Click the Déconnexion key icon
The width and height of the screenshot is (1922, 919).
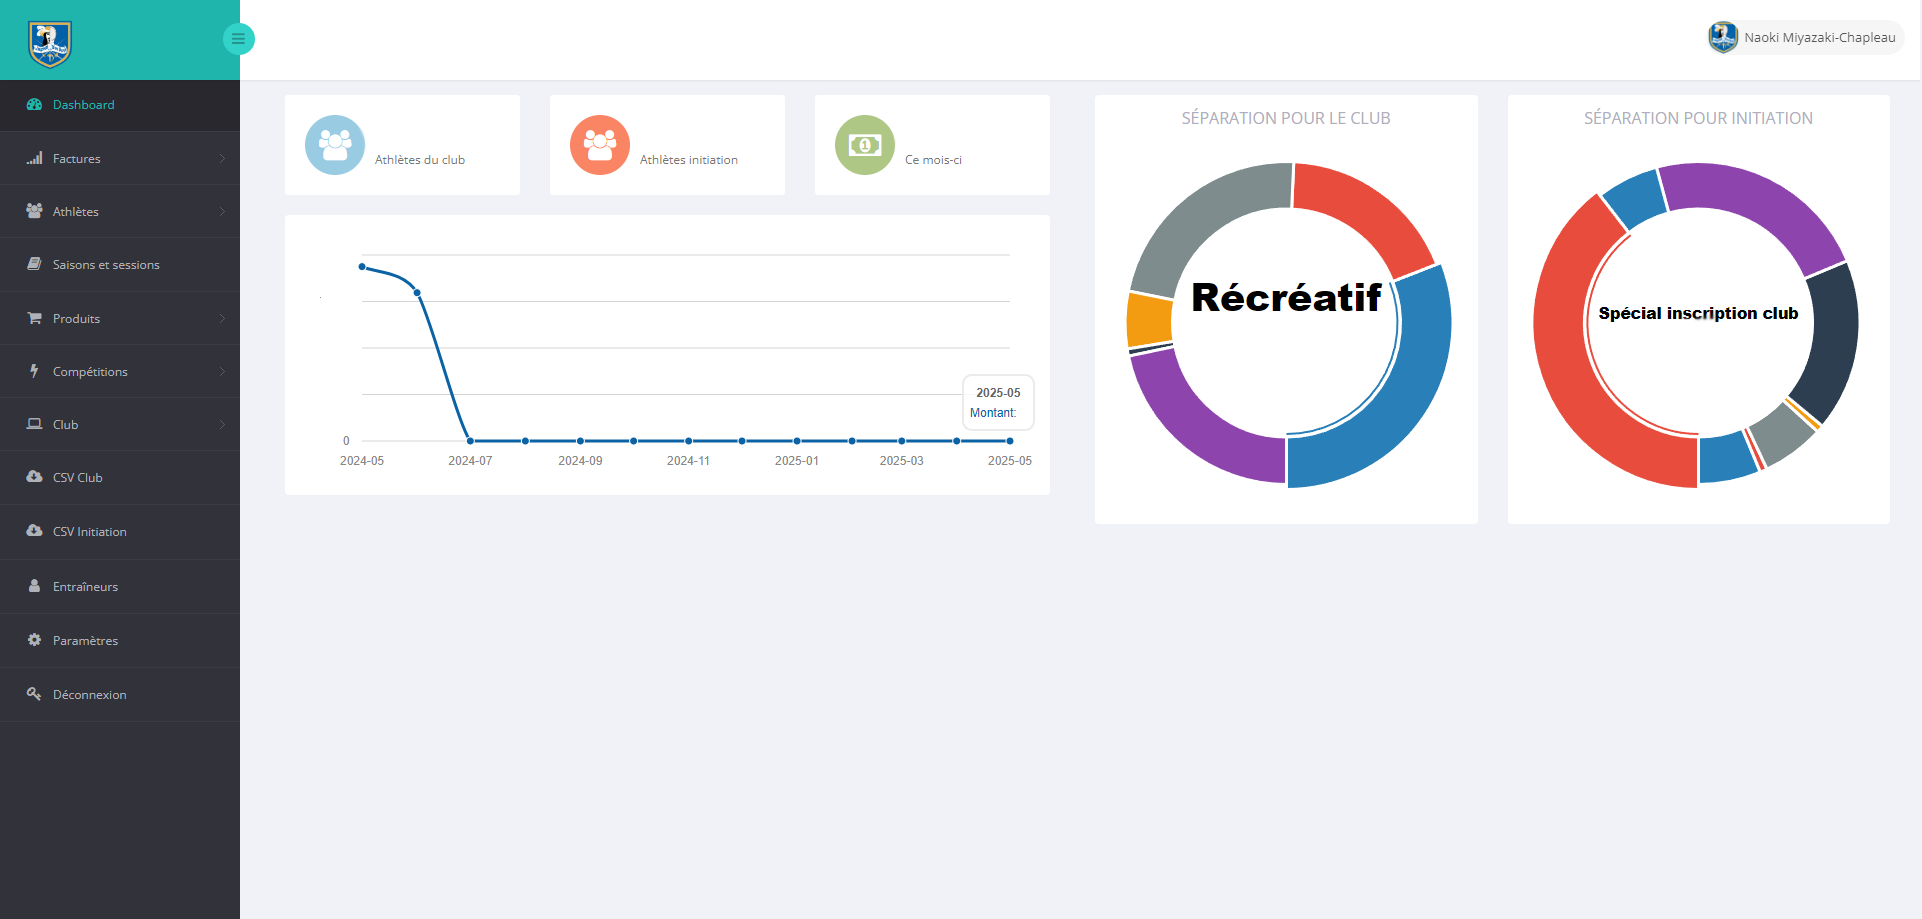pos(34,694)
